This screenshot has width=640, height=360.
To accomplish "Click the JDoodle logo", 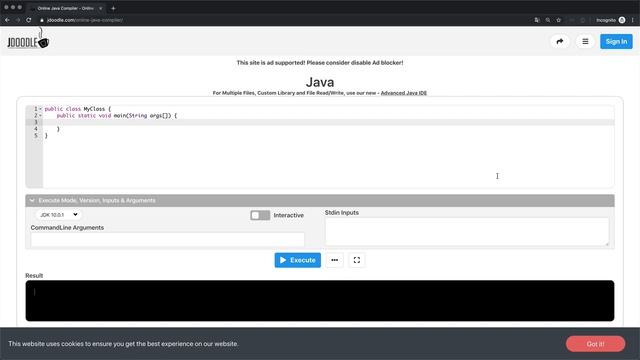I will pos(28,39).
